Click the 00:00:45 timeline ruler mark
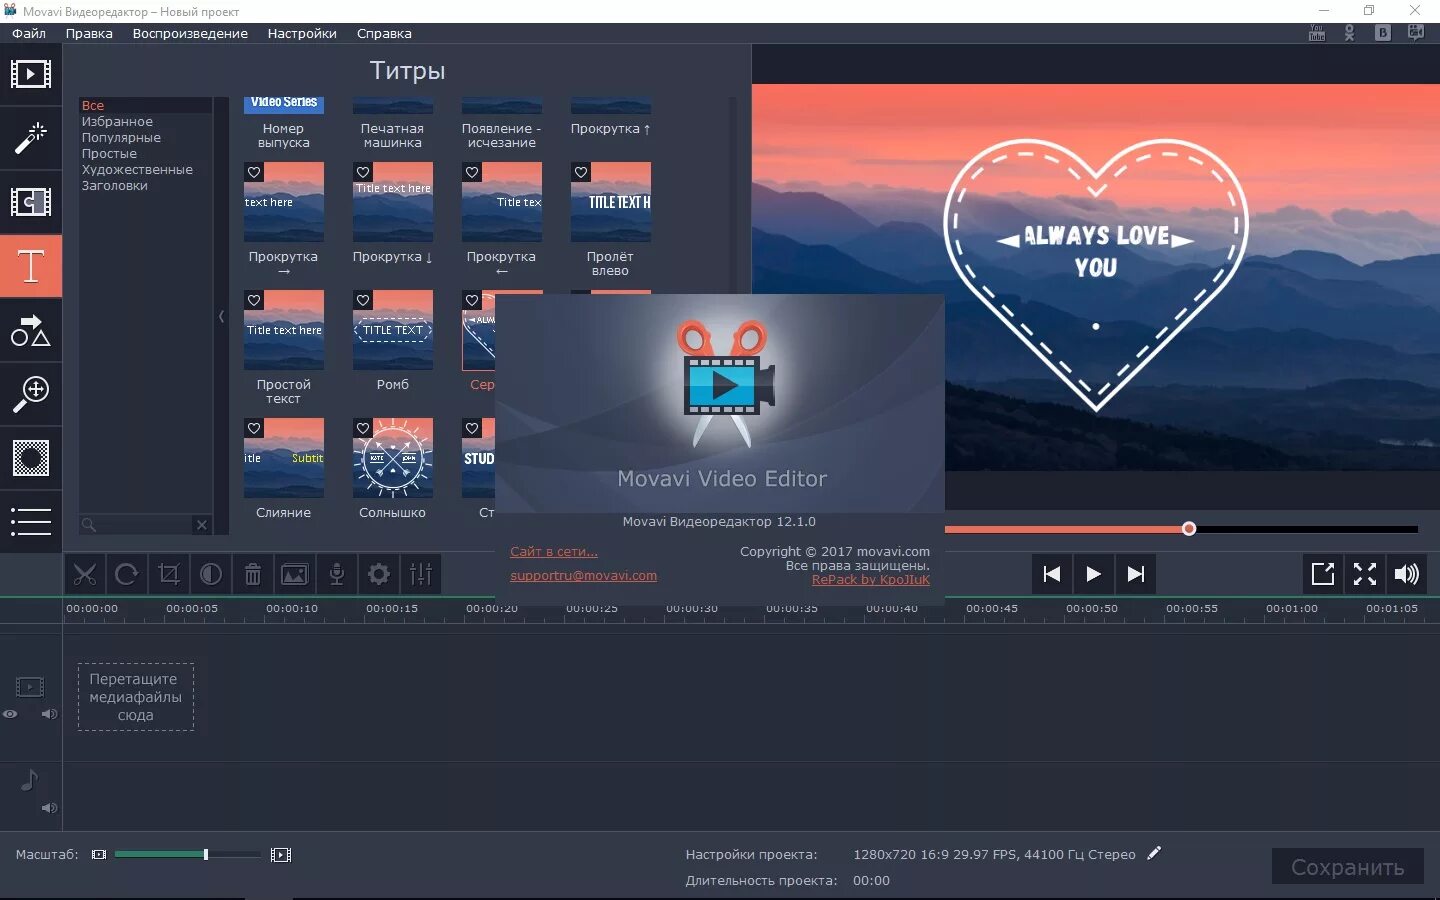This screenshot has height=900, width=1440. tap(991, 608)
